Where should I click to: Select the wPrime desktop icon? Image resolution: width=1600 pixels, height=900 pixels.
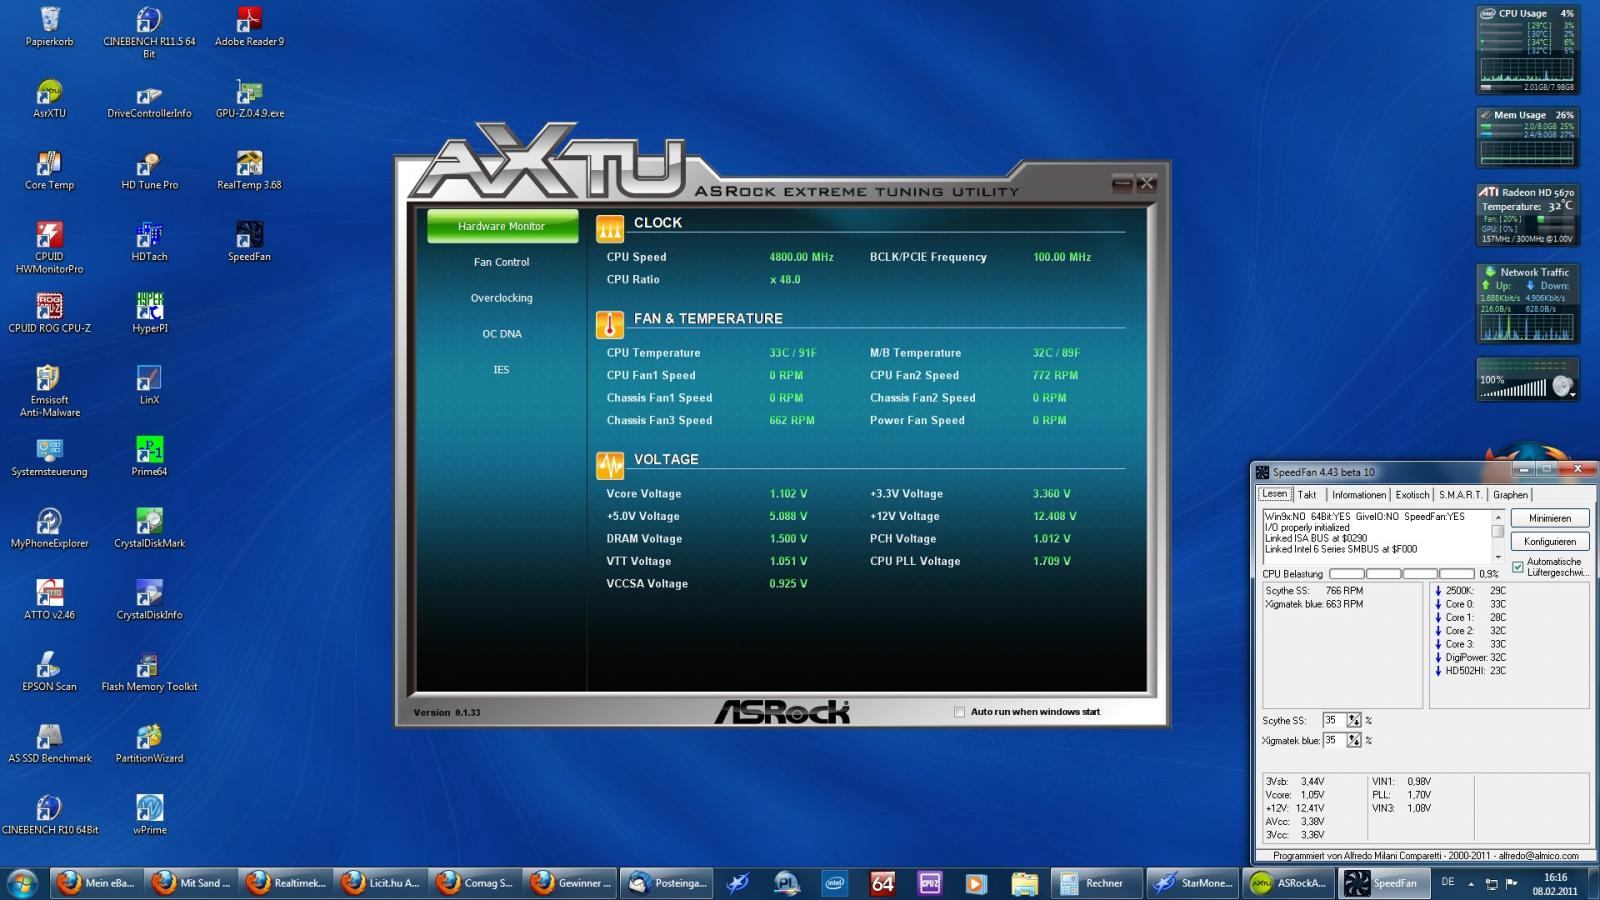point(149,817)
